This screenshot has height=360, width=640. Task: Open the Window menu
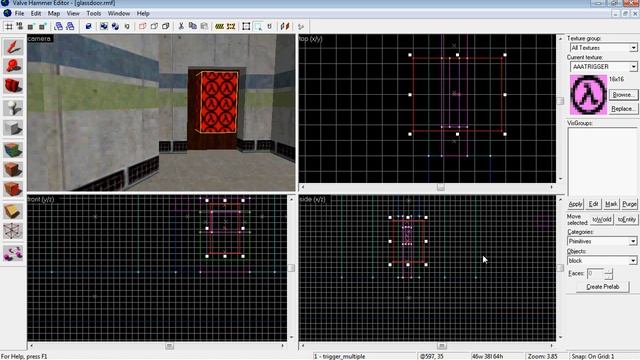(119, 13)
